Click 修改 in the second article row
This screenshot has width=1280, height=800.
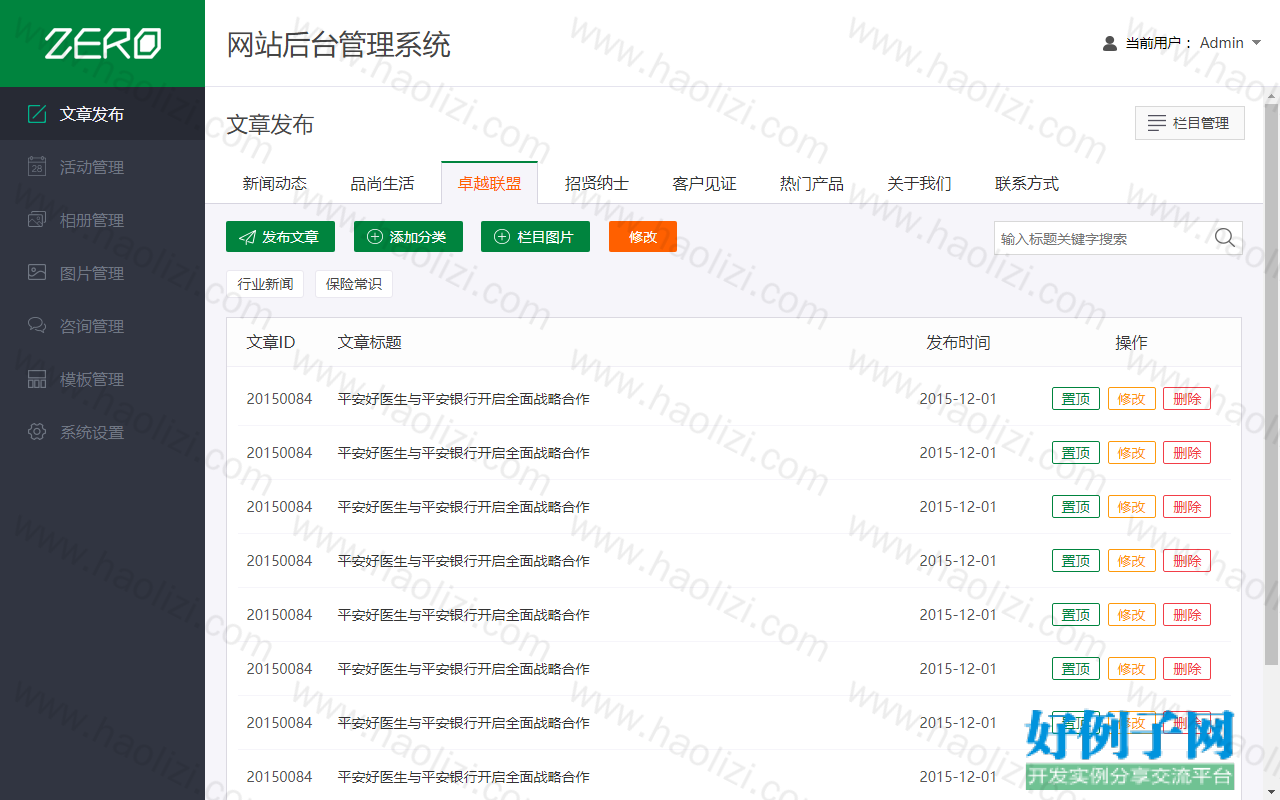pos(1131,452)
